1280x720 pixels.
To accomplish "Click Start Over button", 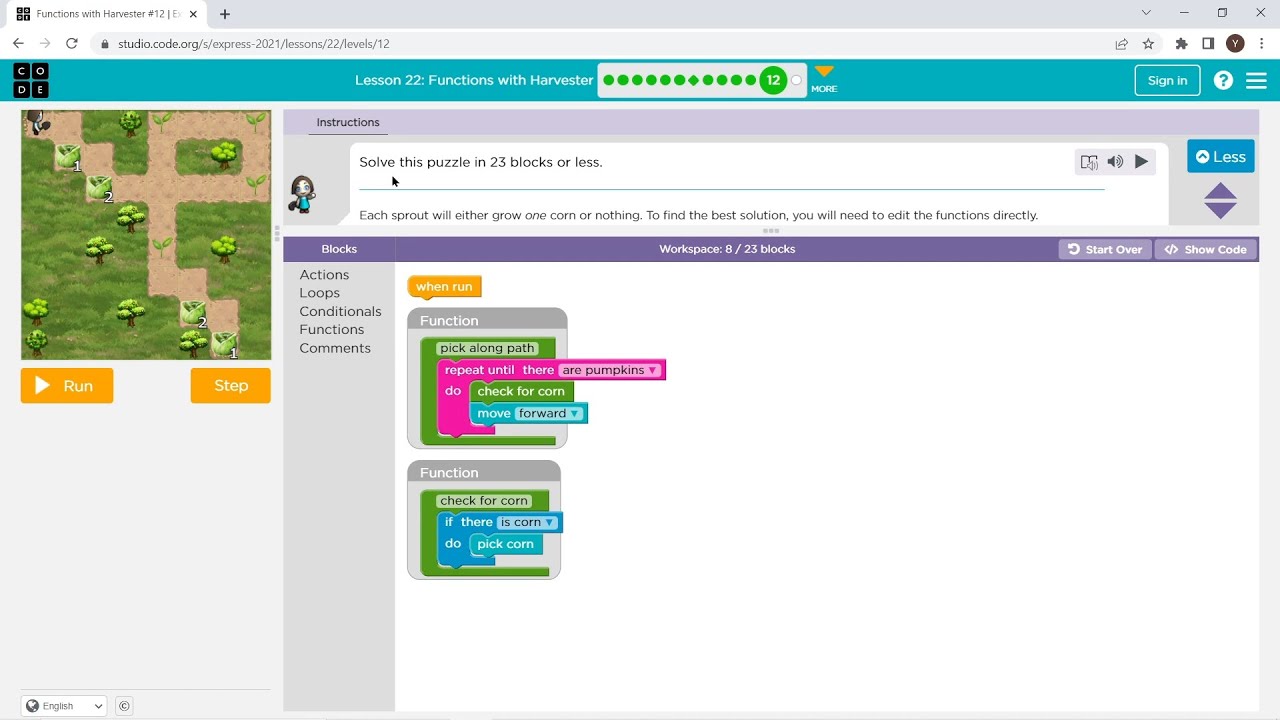I will pos(1105,249).
